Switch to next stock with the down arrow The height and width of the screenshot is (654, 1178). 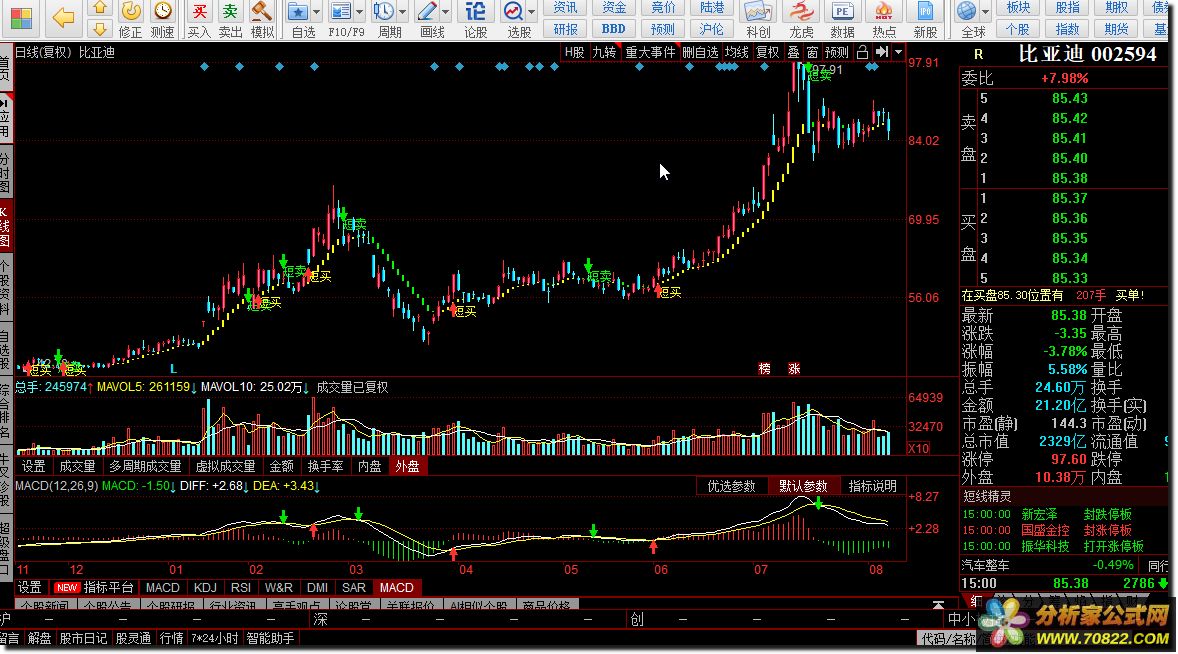coord(99,29)
